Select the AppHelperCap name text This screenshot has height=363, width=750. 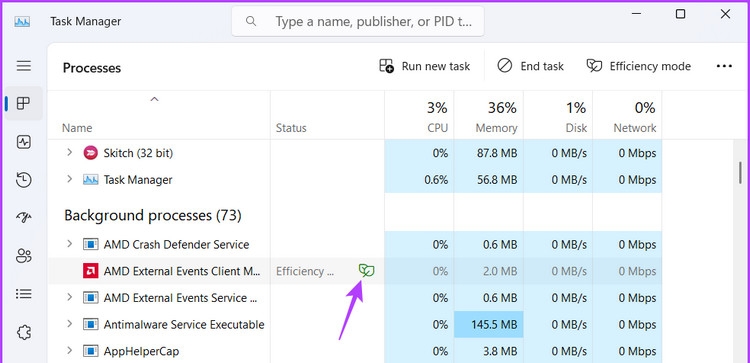pyautogui.click(x=141, y=352)
